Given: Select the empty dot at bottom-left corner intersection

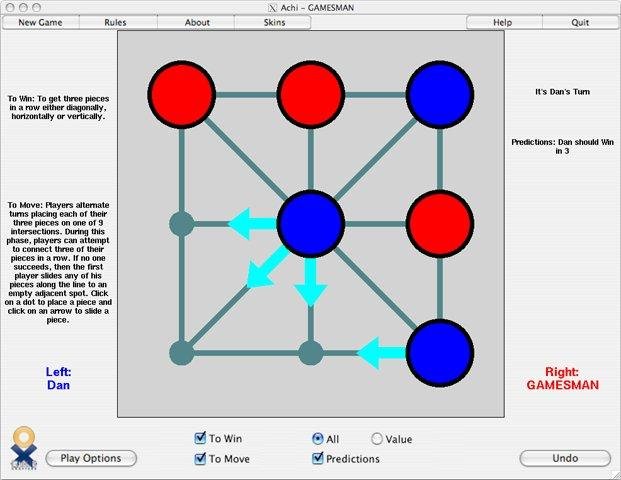Looking at the screenshot, I should (182, 353).
